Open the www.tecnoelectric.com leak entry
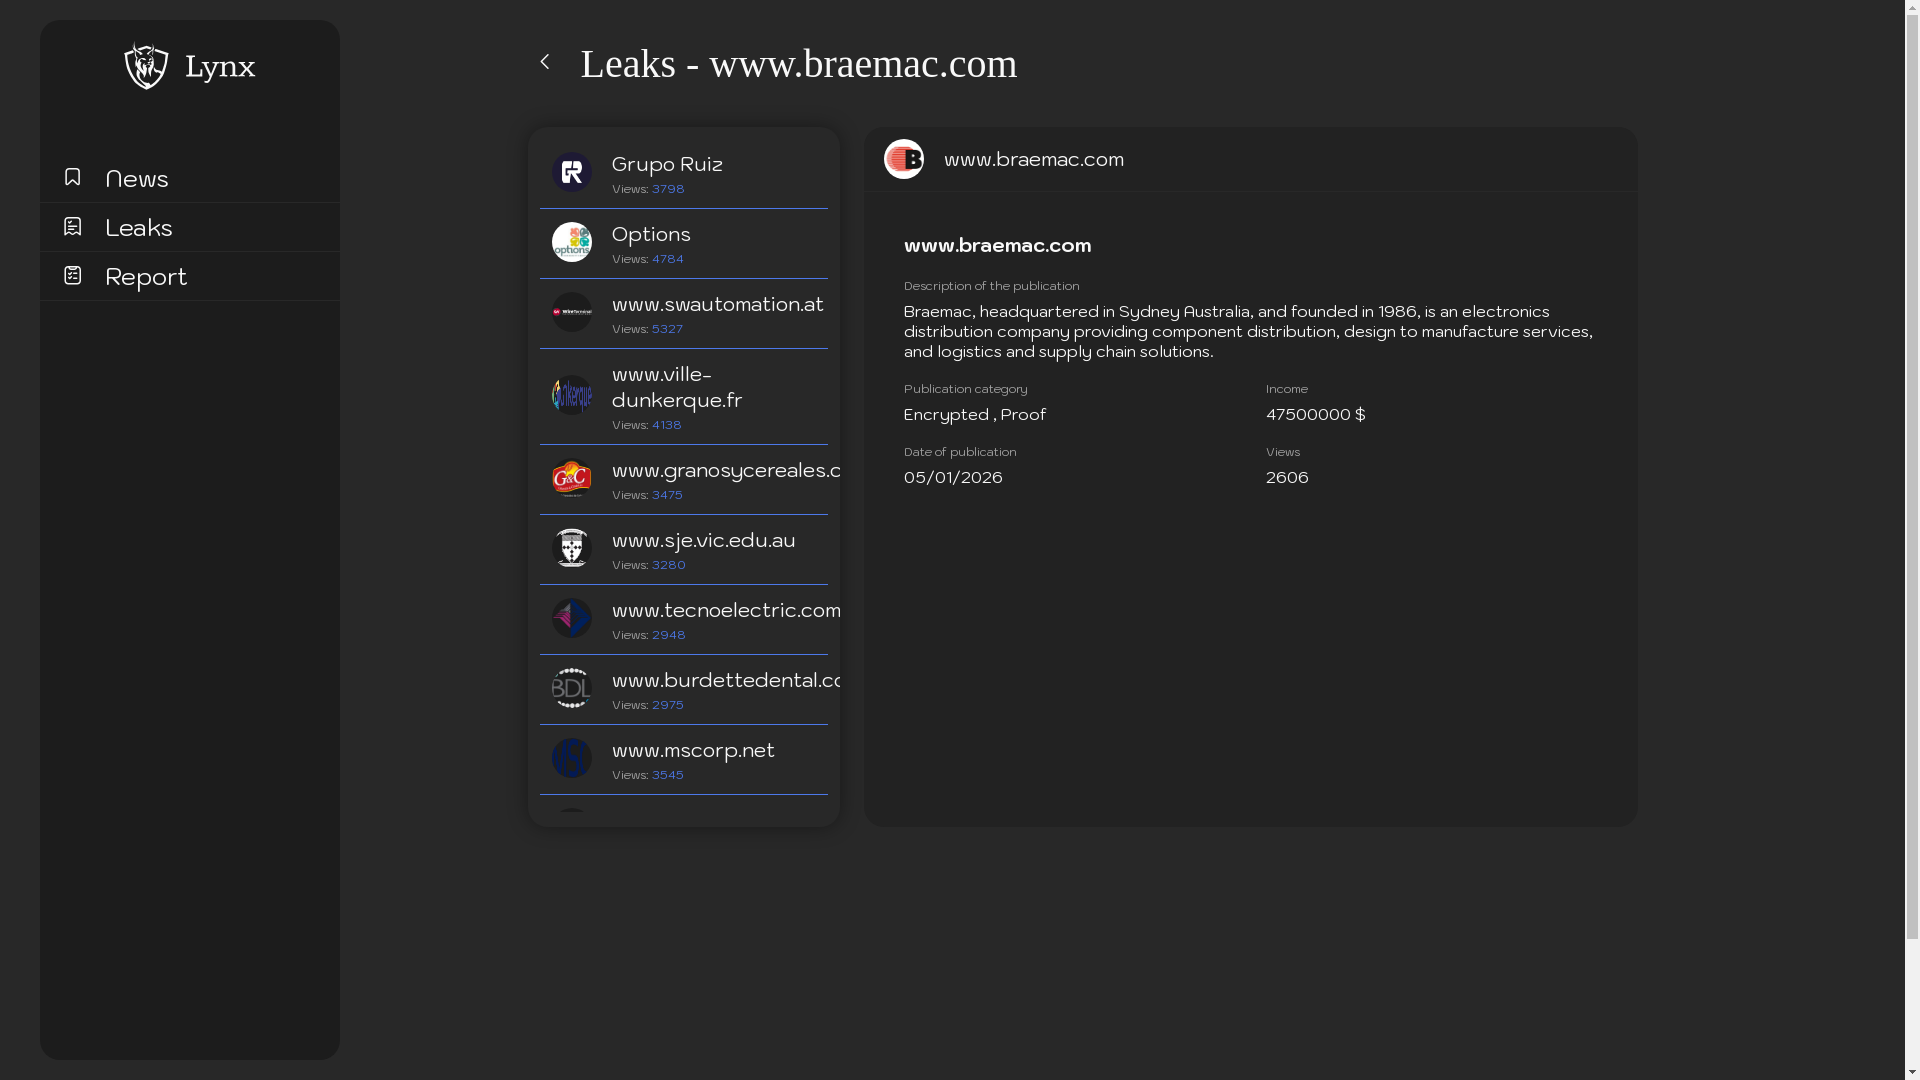This screenshot has height=1080, width=1920. pyautogui.click(x=725, y=611)
